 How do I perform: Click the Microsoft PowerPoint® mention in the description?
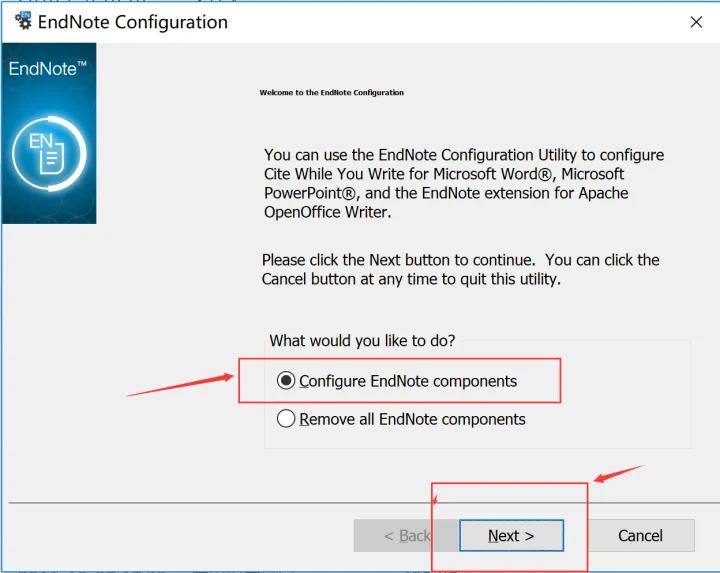click(x=312, y=193)
